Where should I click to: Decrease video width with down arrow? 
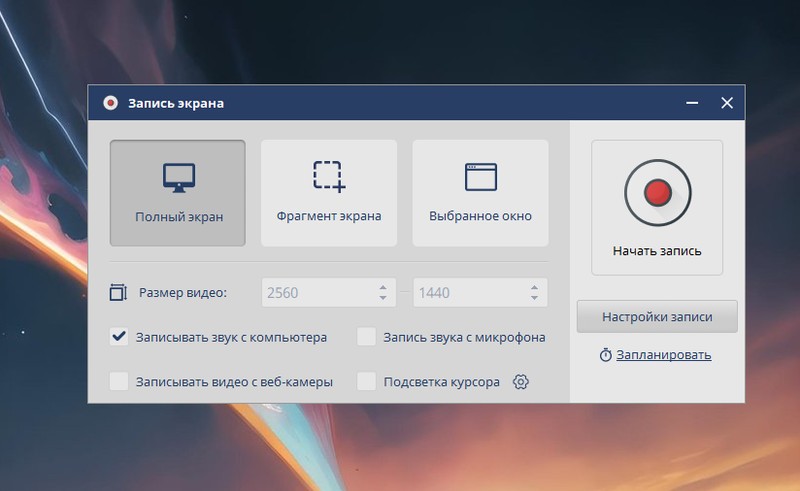383,298
